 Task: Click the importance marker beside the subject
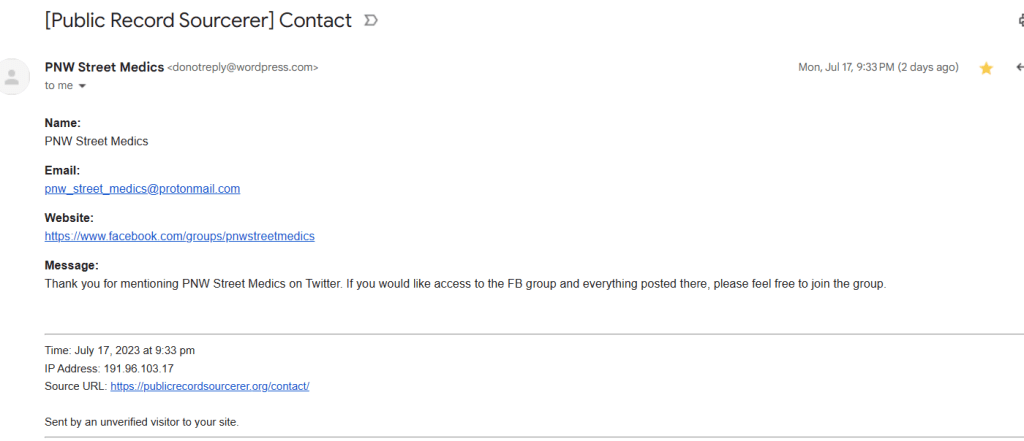[x=372, y=21]
